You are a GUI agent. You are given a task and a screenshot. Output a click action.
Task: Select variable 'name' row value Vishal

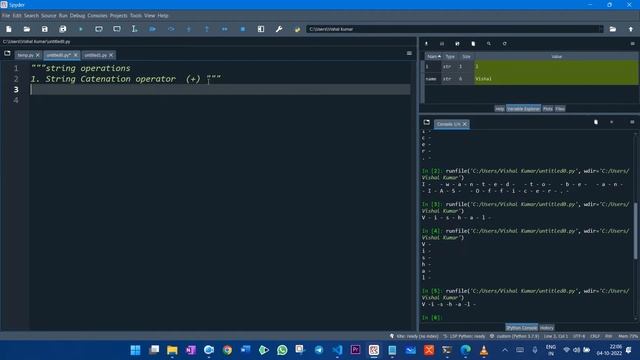556,79
